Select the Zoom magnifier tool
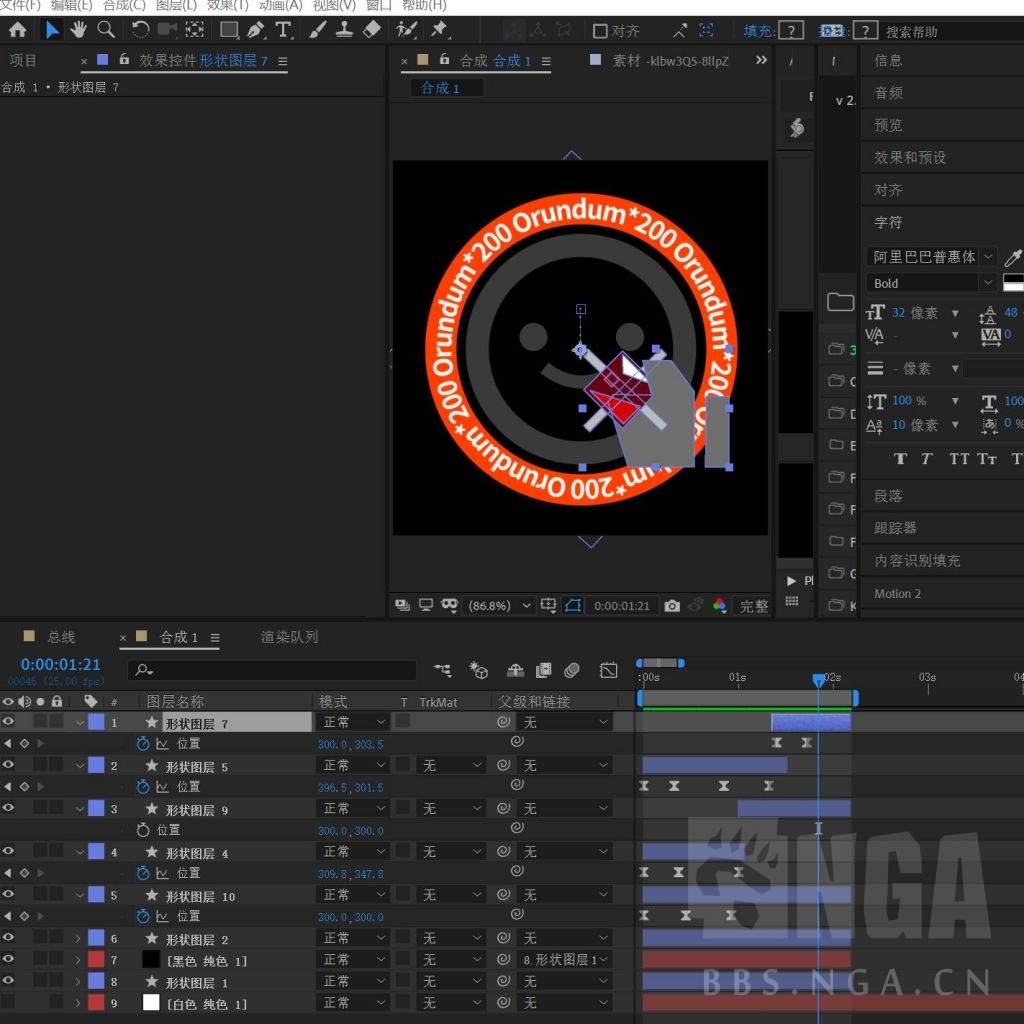Image resolution: width=1024 pixels, height=1024 pixels. 106,30
